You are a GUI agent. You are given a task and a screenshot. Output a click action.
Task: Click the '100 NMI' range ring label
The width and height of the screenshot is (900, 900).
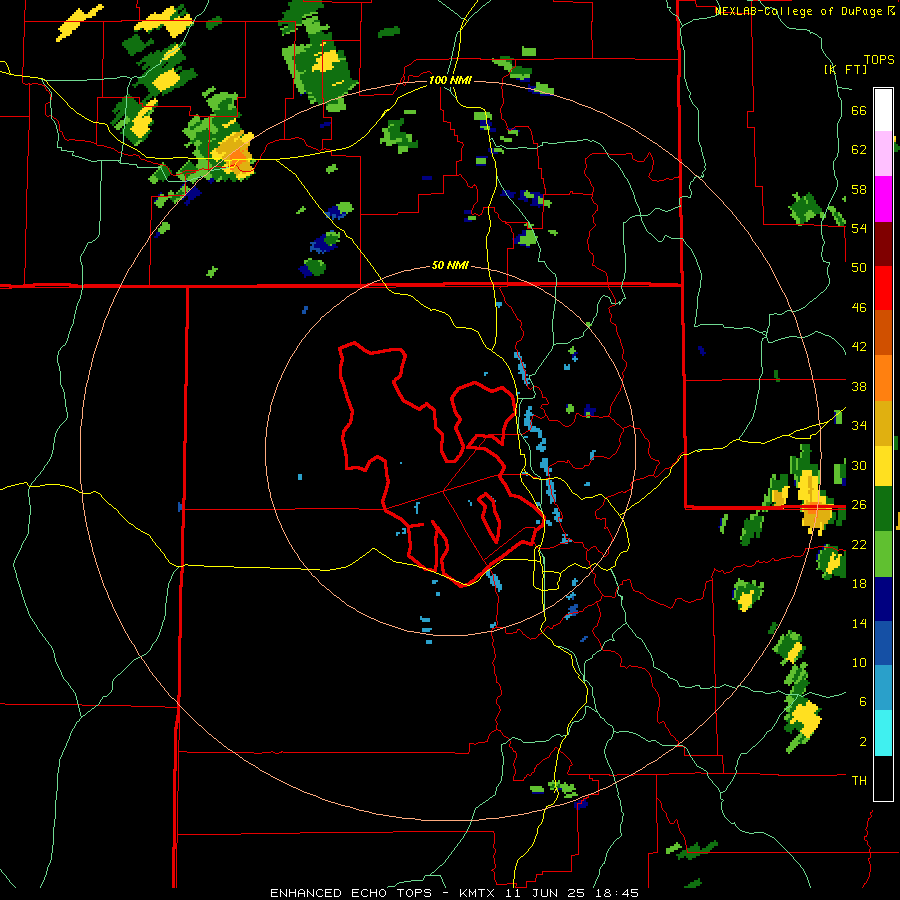[x=450, y=80]
